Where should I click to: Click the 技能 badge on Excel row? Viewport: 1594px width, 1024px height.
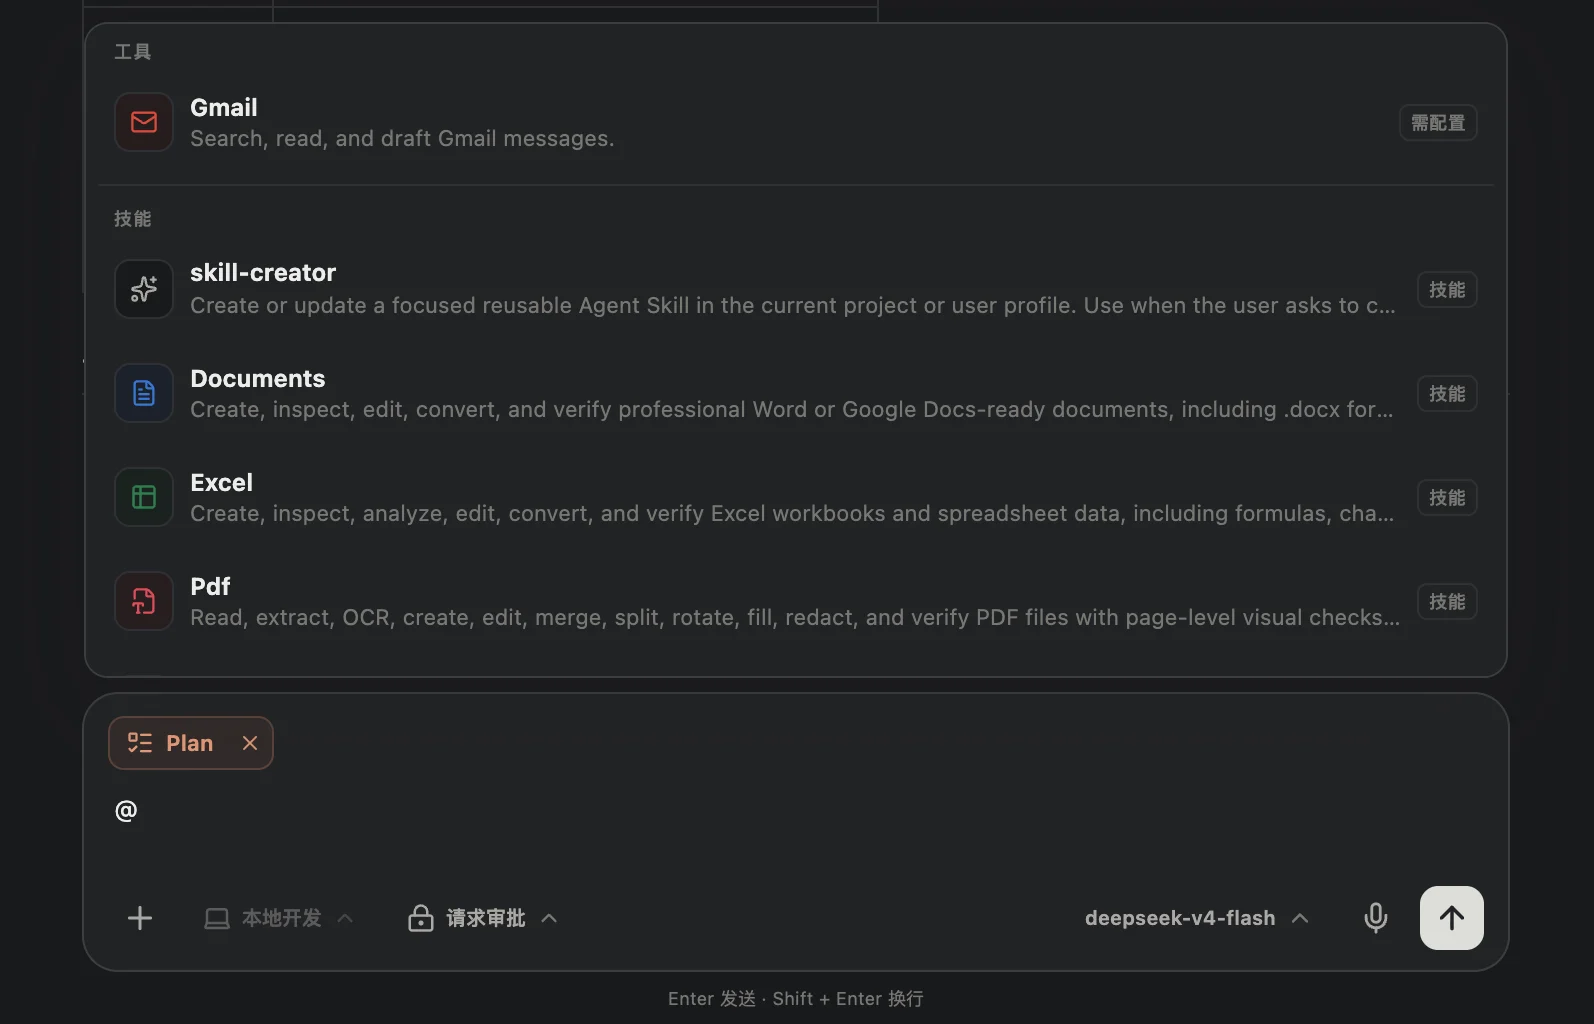tap(1447, 498)
